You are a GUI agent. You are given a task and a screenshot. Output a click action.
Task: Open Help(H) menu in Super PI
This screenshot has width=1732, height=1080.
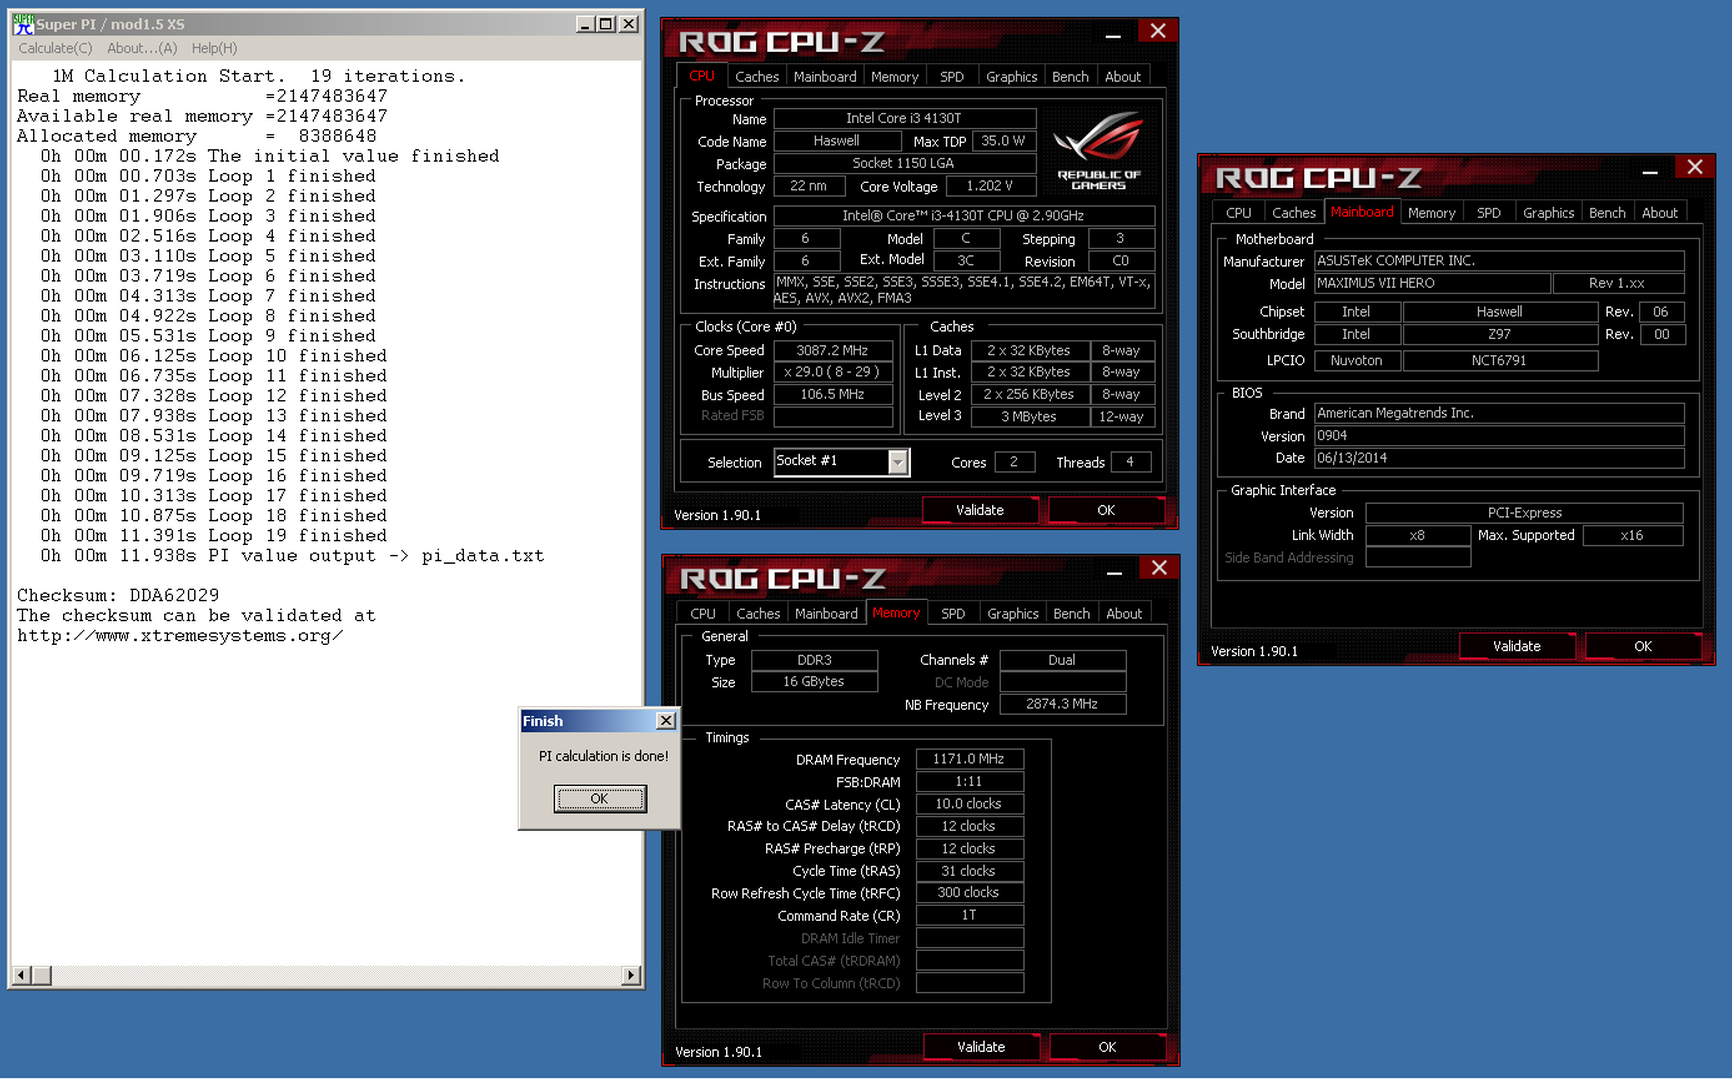coord(214,48)
